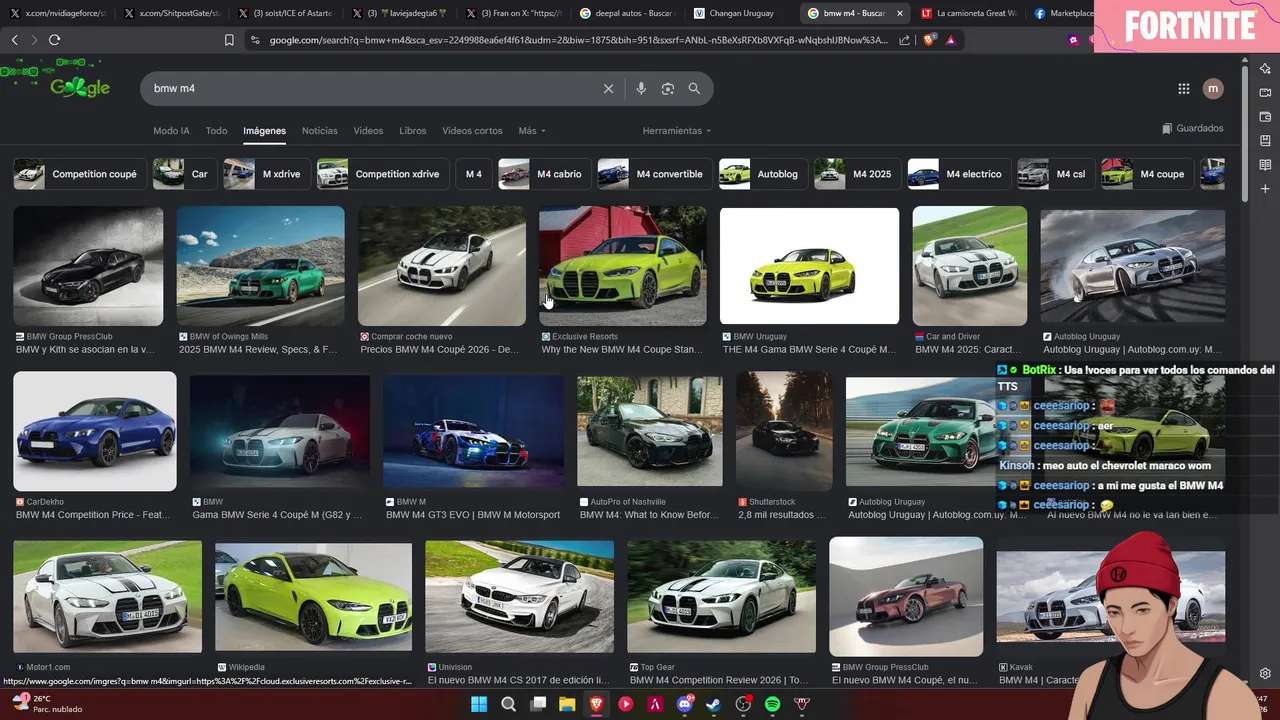This screenshot has height=720, width=1280.
Task: Close the bmw m4 browser tab
Action: point(899,13)
